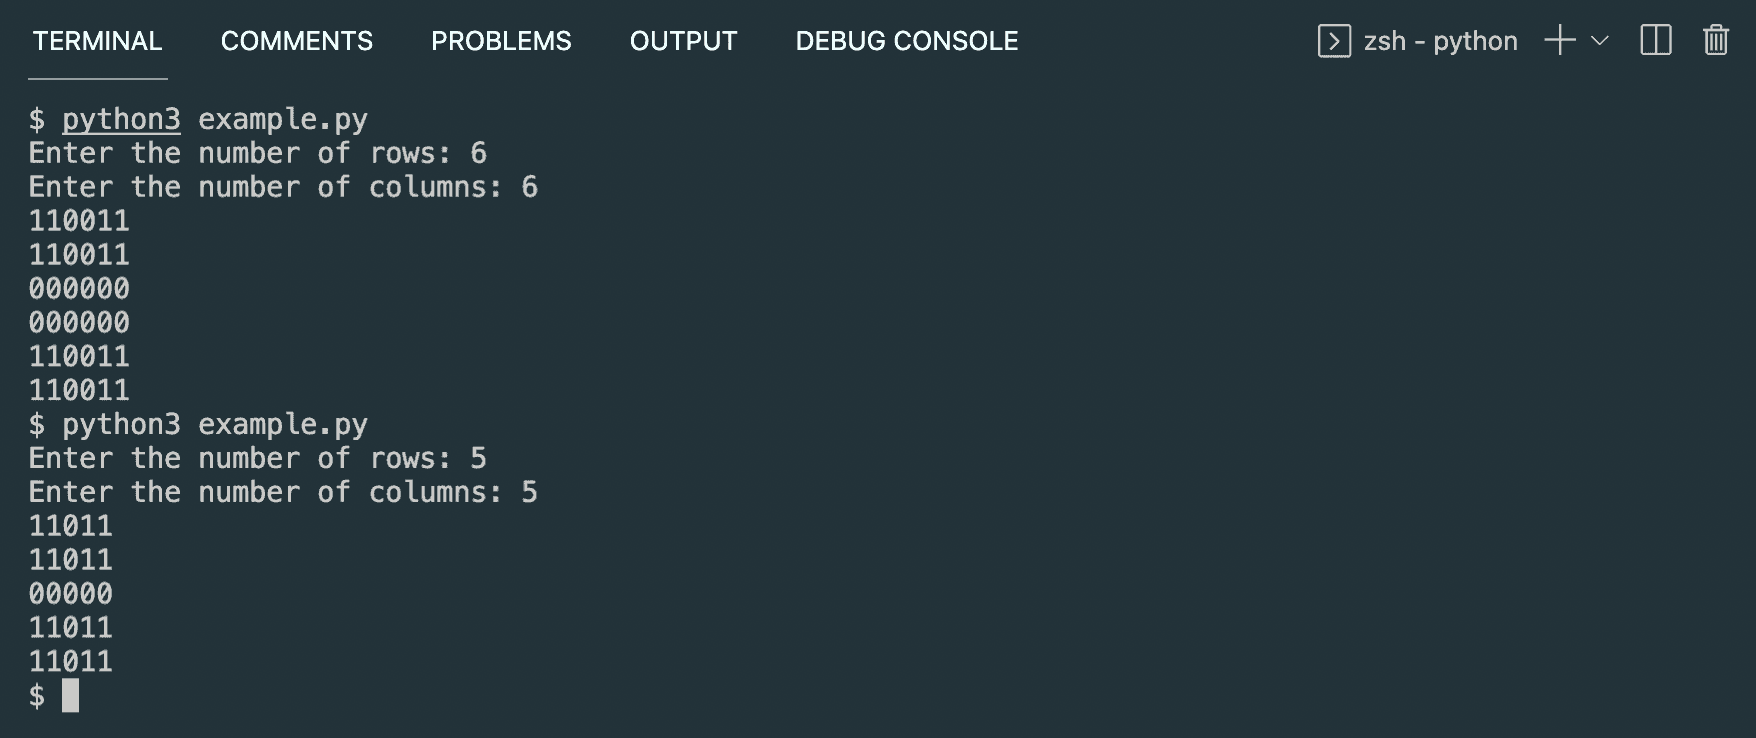Click the underlined python3 command link

click(x=121, y=119)
